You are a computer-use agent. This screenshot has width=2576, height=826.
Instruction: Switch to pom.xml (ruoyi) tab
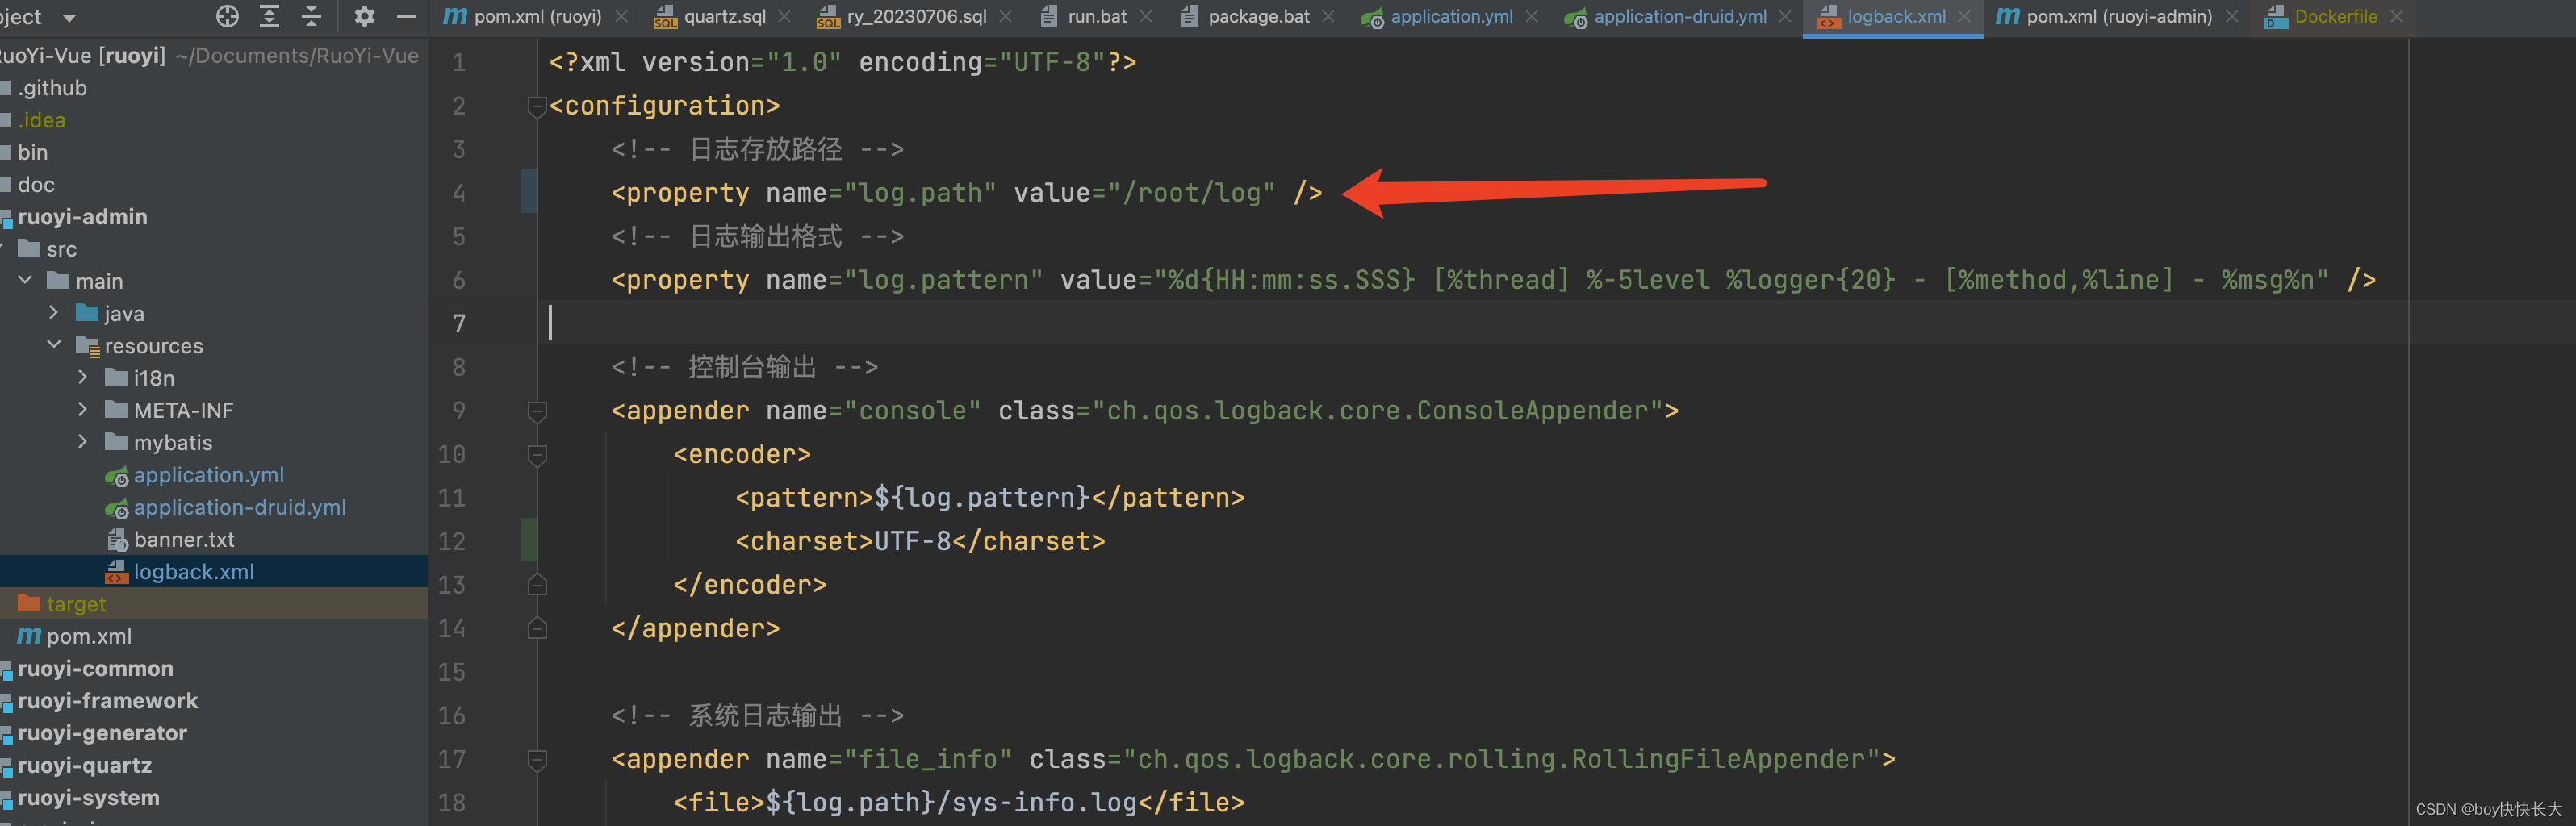tap(537, 17)
